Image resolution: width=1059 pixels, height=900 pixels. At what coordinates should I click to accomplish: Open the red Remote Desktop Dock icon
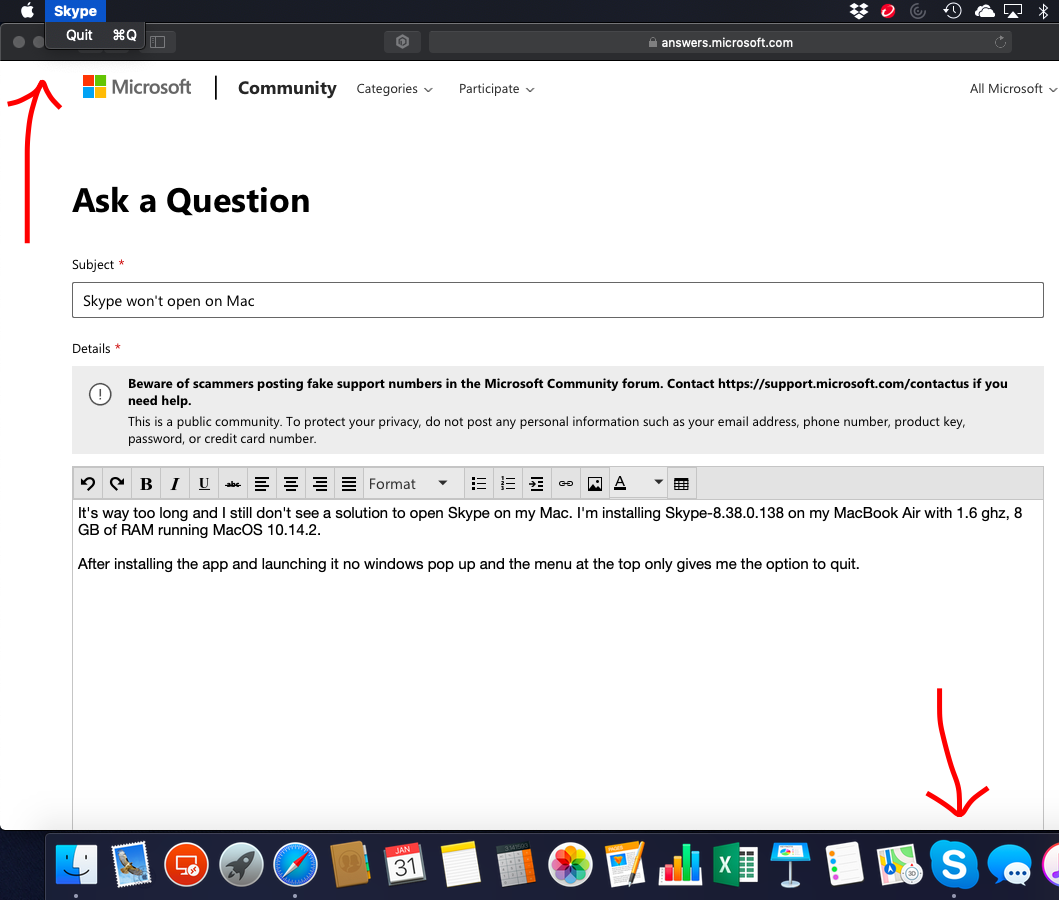tap(186, 864)
